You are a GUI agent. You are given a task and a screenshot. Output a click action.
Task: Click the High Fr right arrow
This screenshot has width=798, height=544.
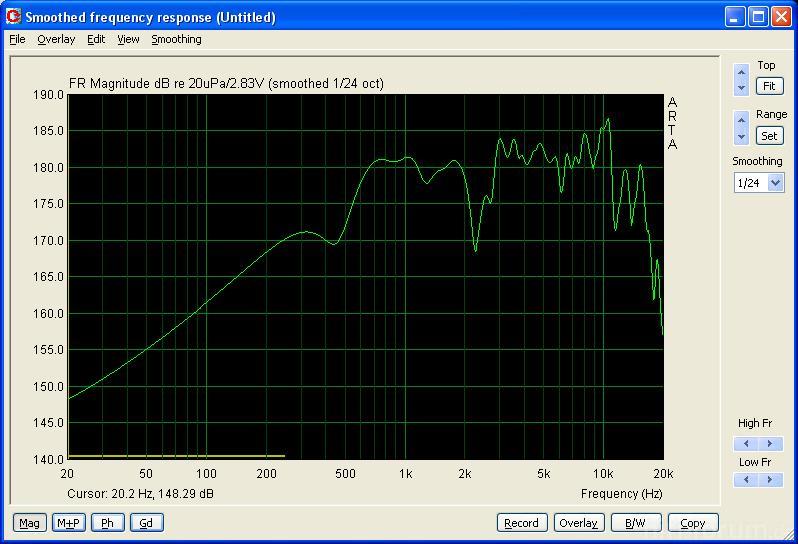tap(769, 444)
